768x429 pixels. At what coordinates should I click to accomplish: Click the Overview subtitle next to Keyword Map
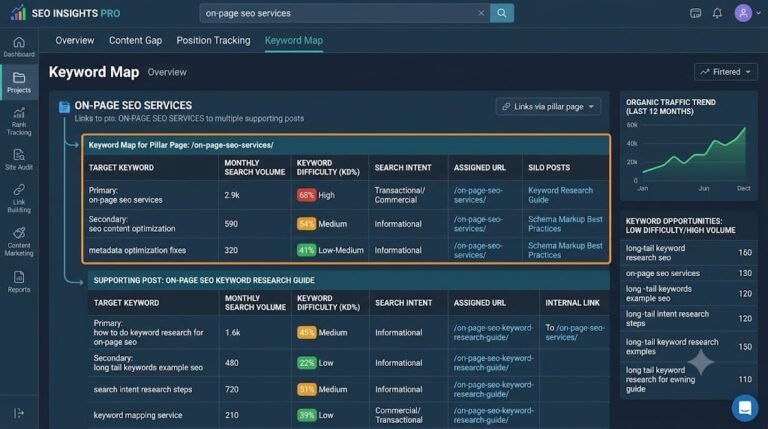pos(167,72)
